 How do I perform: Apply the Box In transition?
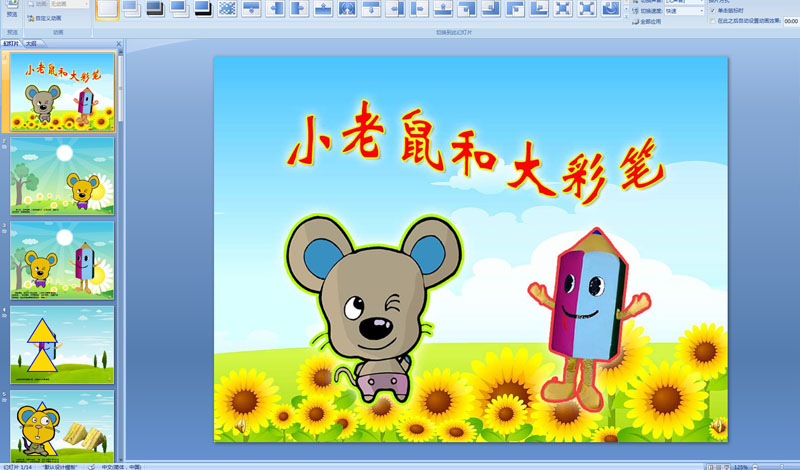pyautogui.click(x=563, y=8)
